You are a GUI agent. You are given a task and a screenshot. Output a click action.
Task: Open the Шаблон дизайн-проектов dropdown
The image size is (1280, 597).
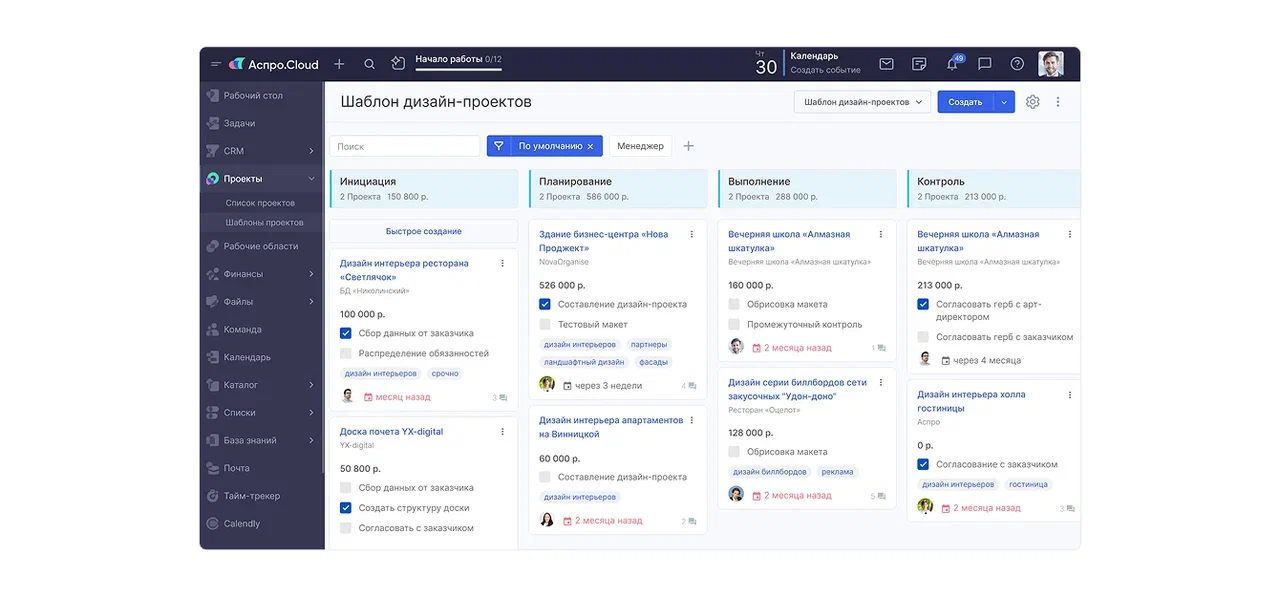[862, 102]
